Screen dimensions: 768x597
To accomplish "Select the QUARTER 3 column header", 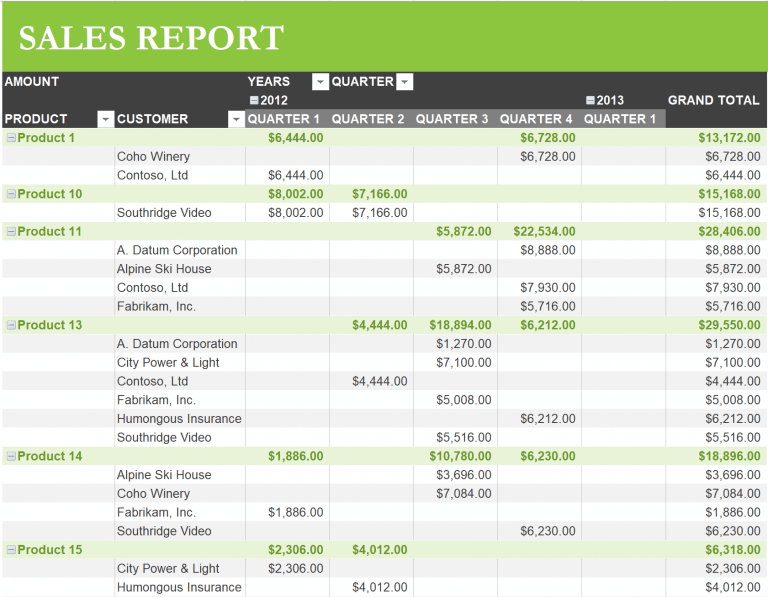I will pyautogui.click(x=452, y=119).
